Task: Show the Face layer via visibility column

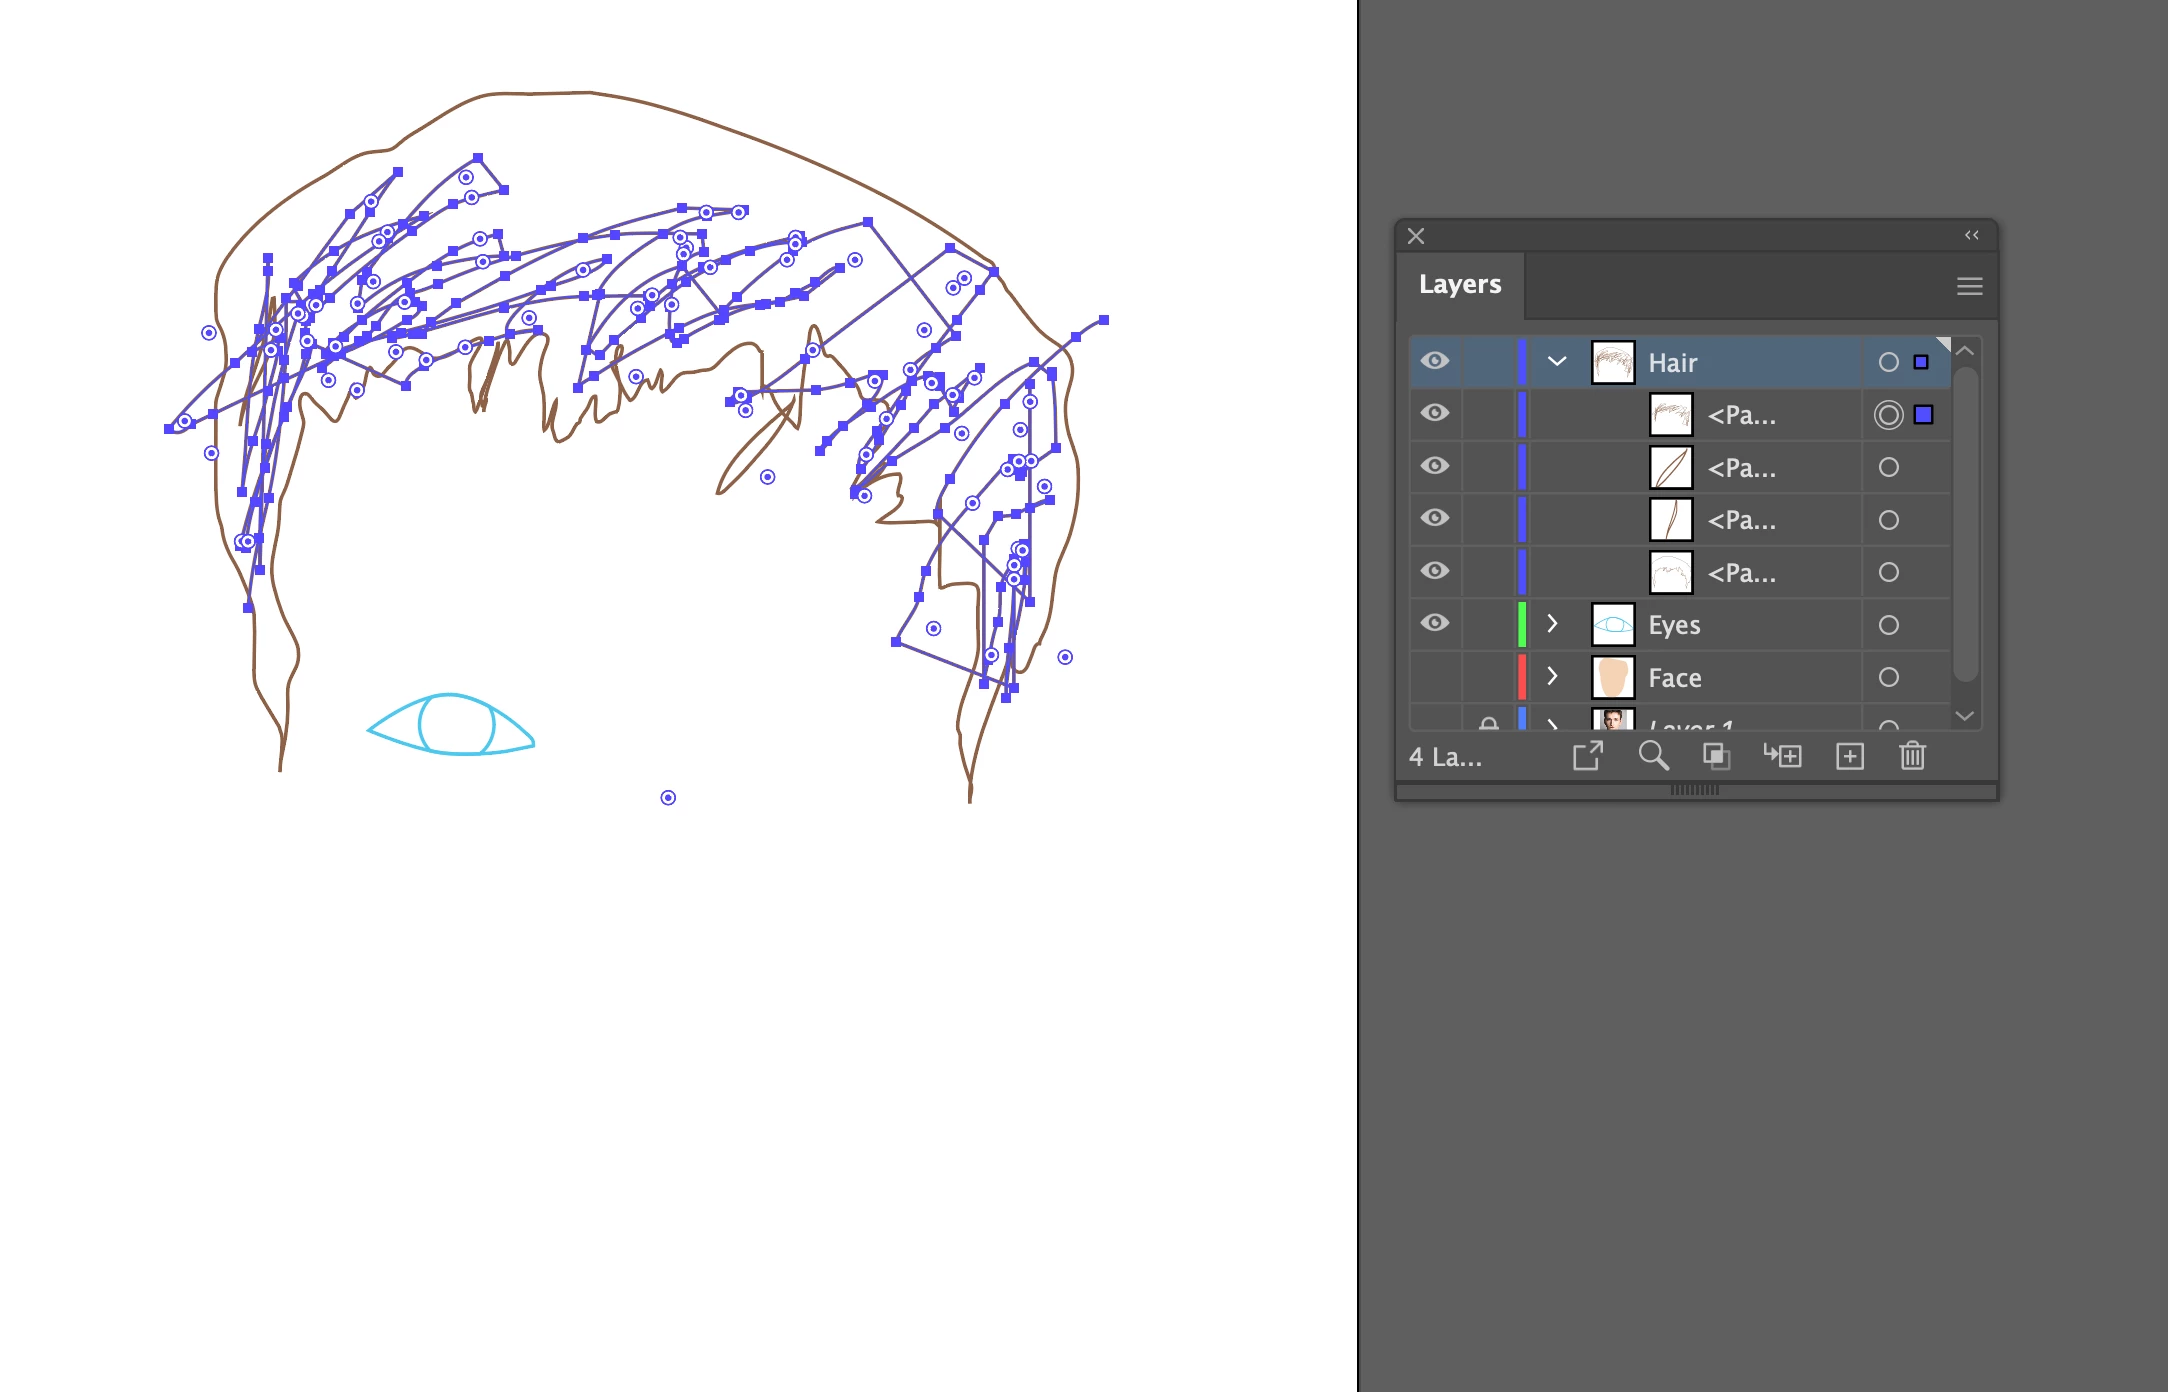Action: pyautogui.click(x=1435, y=677)
